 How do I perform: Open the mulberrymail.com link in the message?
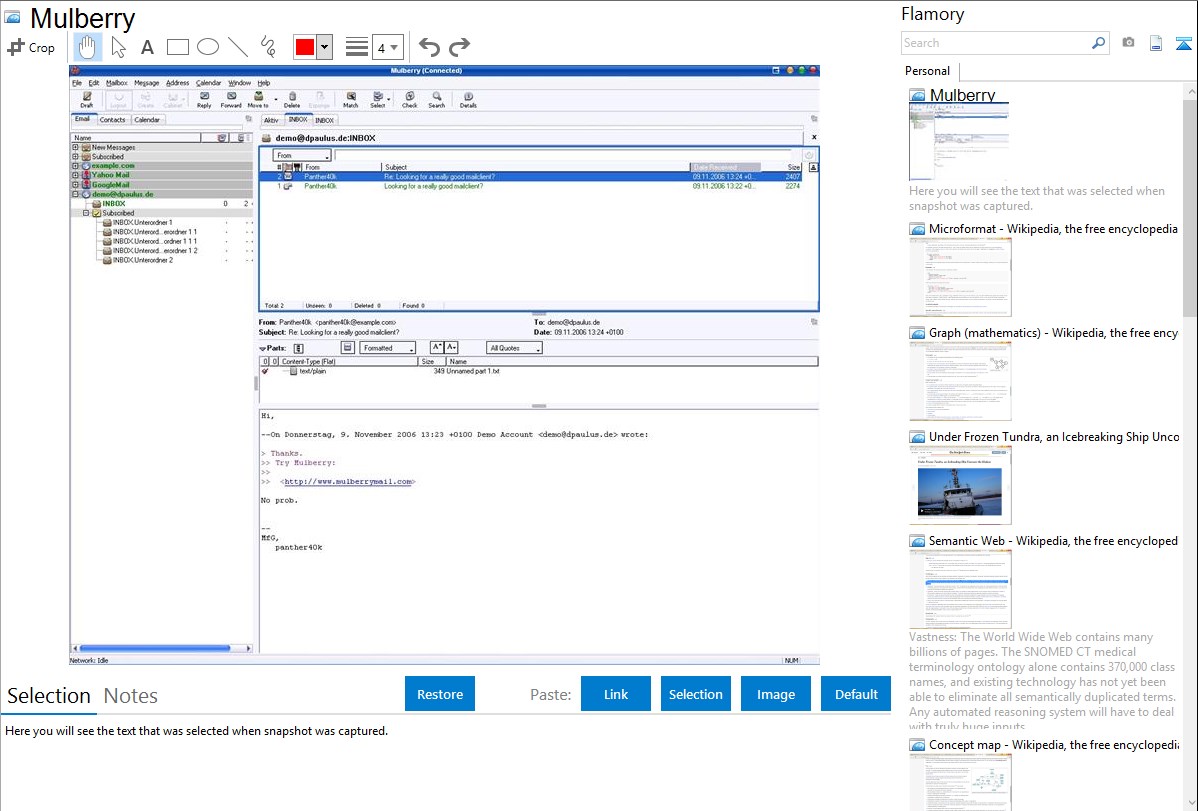pos(348,482)
